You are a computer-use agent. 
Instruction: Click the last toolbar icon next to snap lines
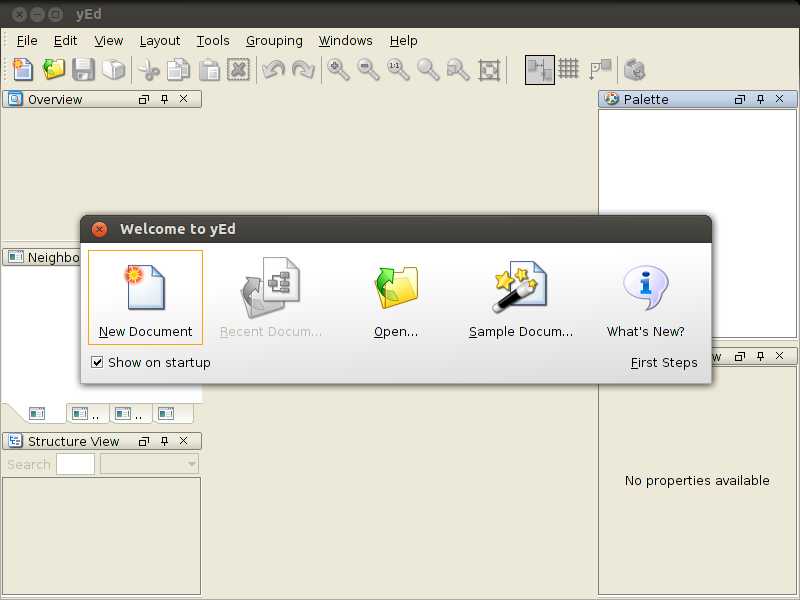[x=635, y=69]
